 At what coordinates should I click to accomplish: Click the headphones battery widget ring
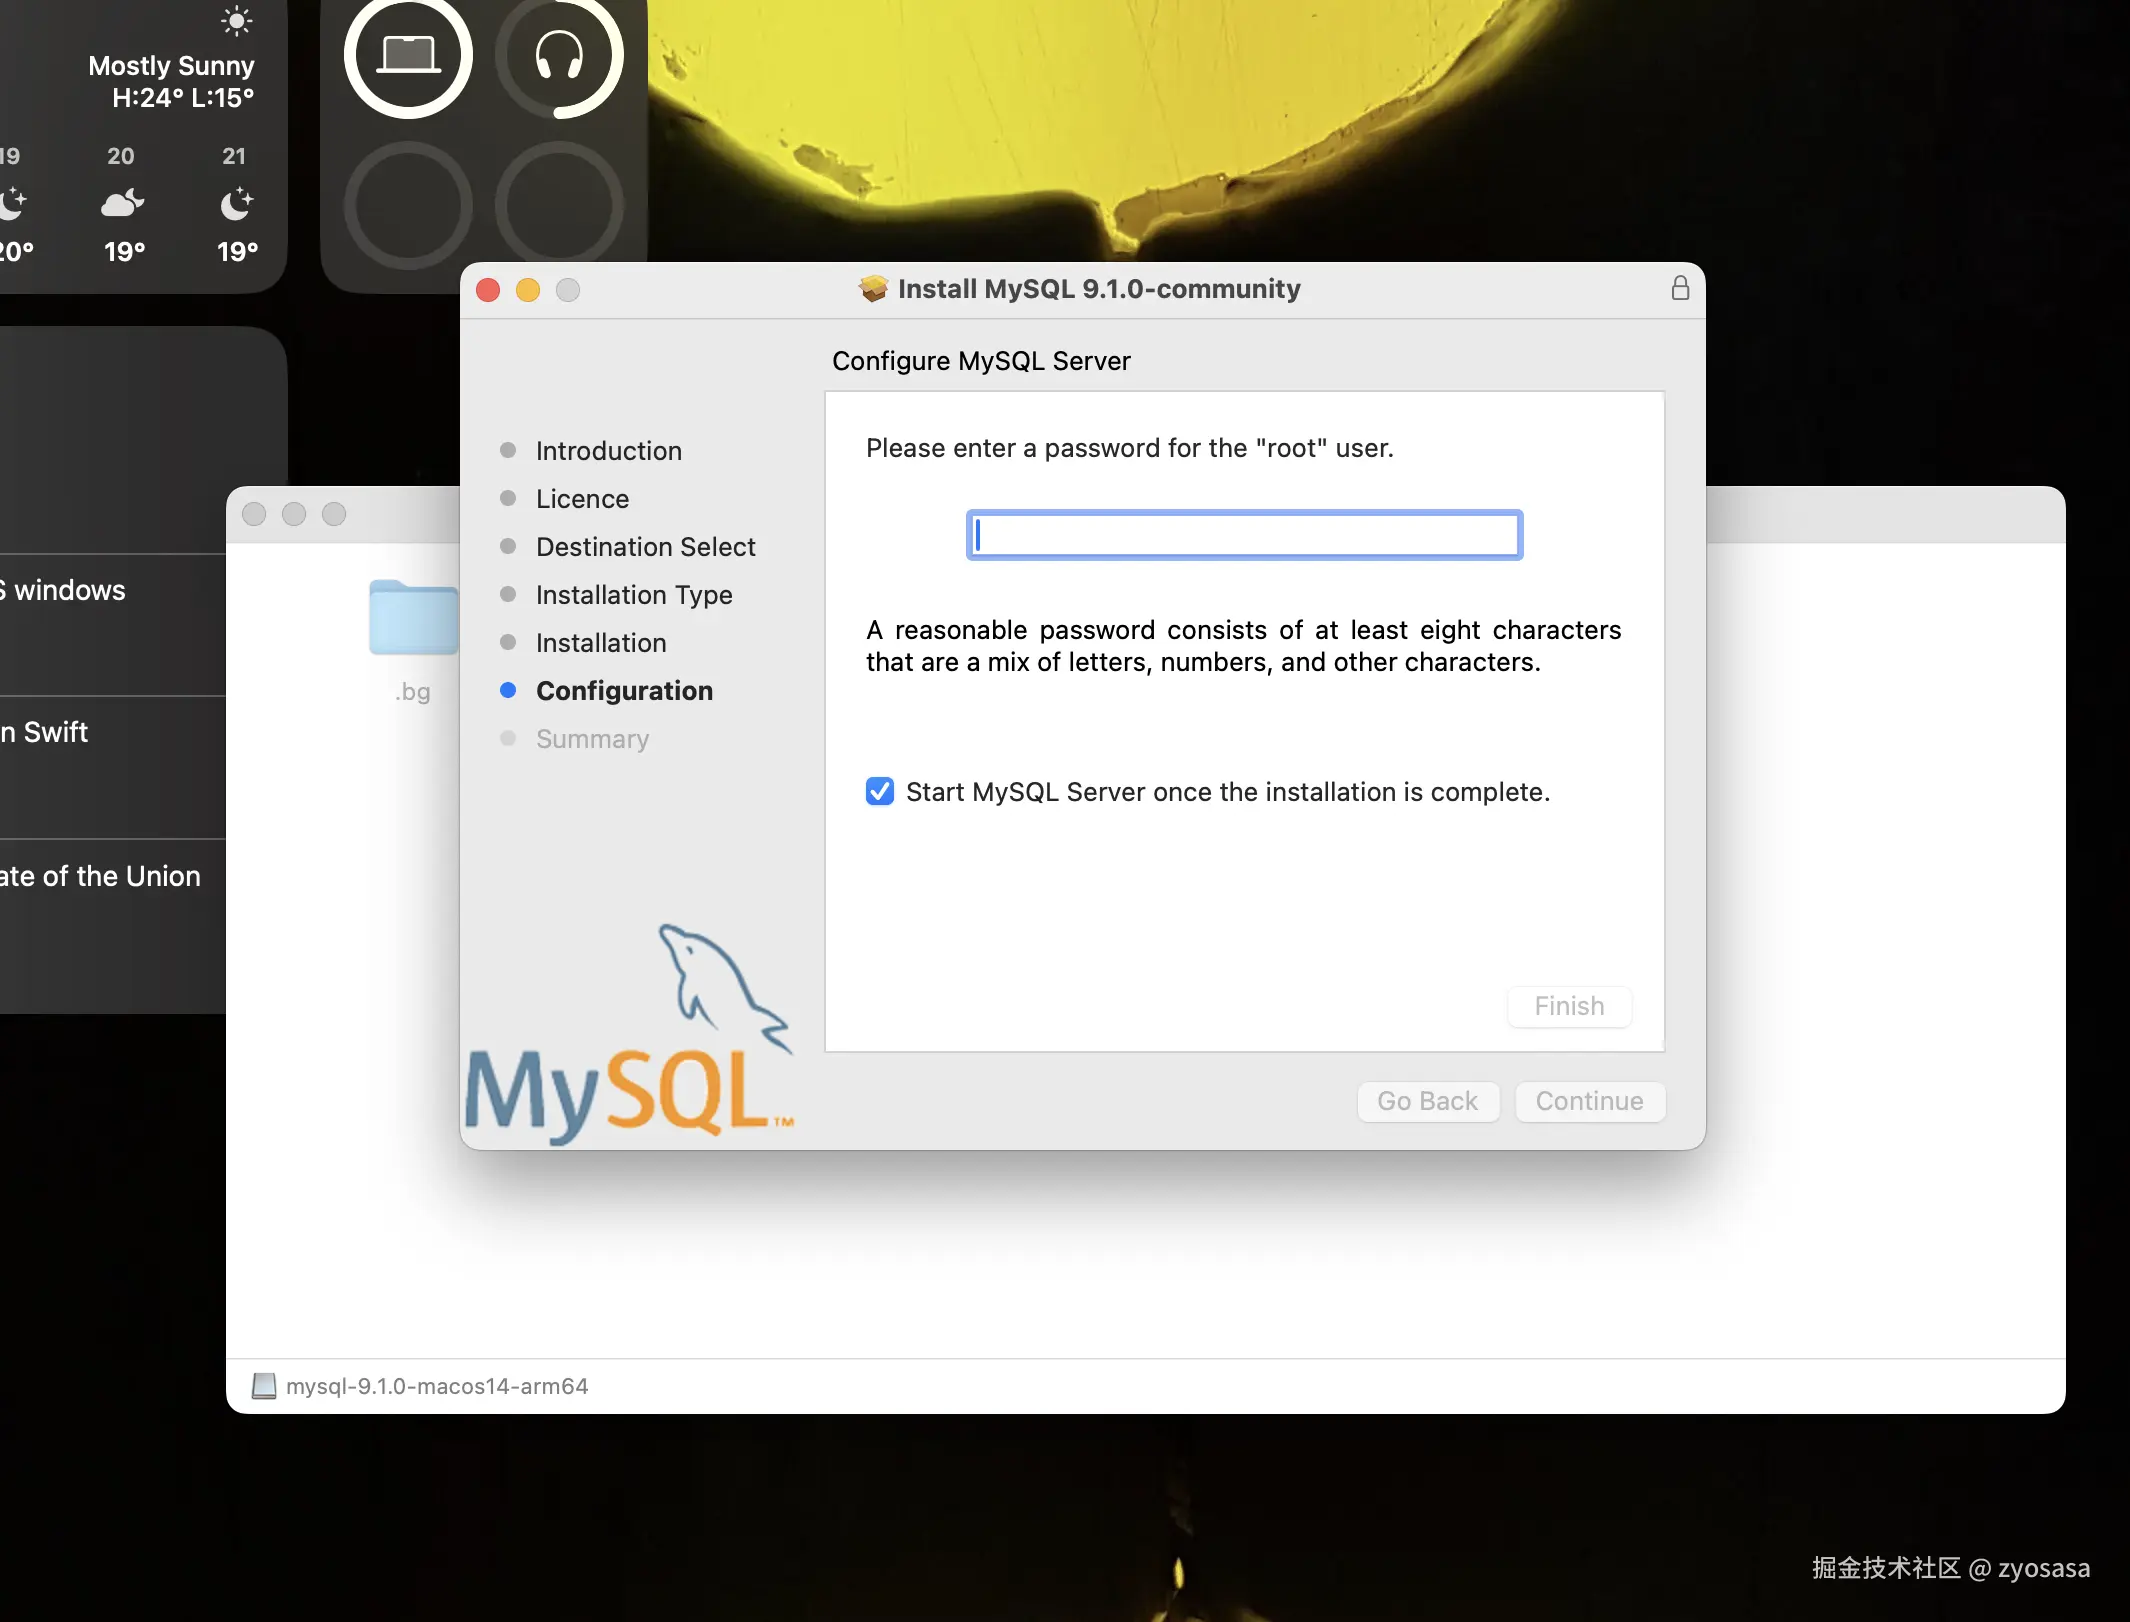[x=559, y=55]
